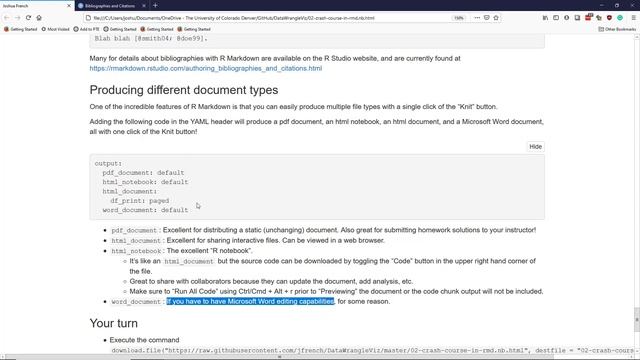Open the Firefox hamburger menu
Image resolution: width=640 pixels, height=360 pixels.
pyautogui.click(x=633, y=18)
